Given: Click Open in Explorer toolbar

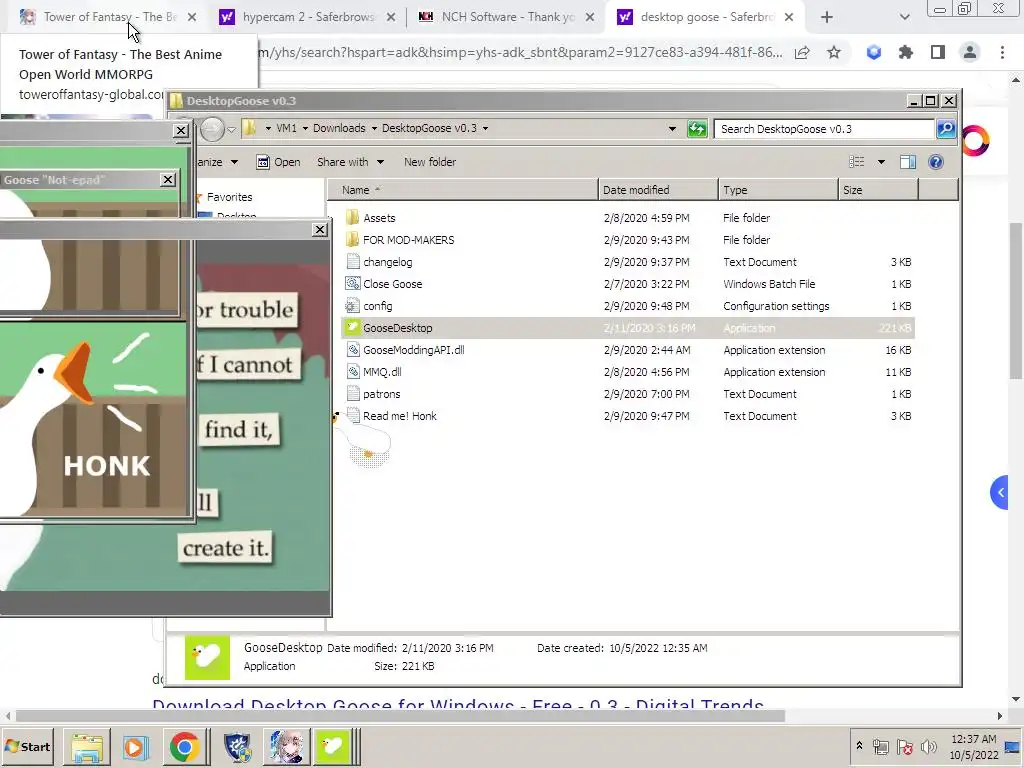Looking at the screenshot, I should click(x=278, y=162).
